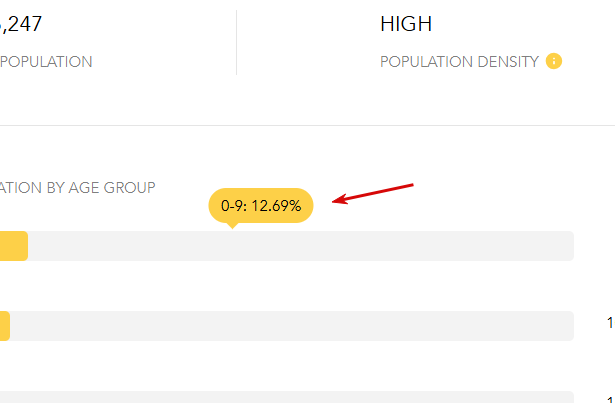
Task: Click yellow filled part of second age bar
Action: point(5,325)
